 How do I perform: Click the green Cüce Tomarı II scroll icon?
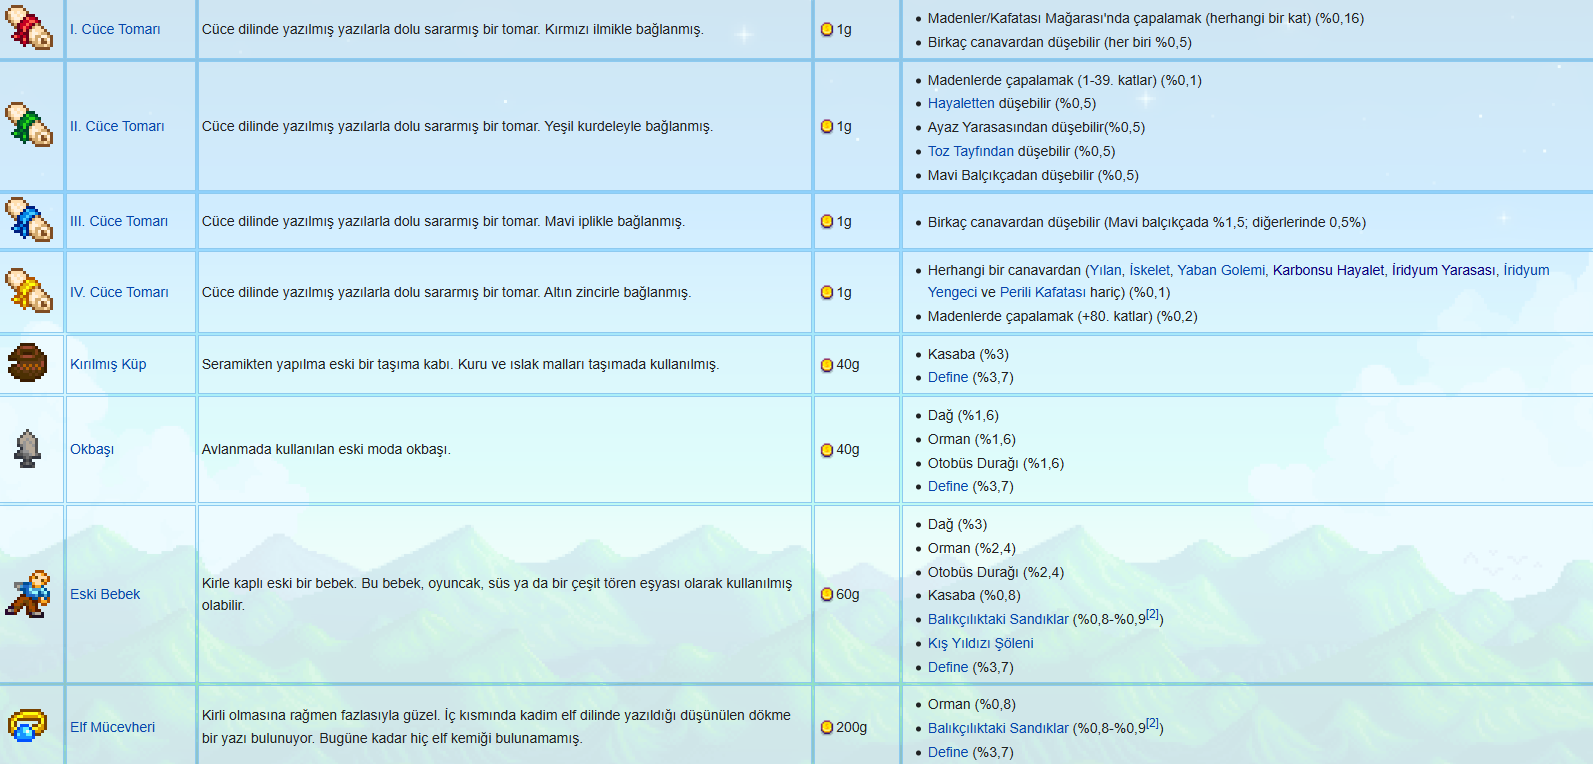29,124
